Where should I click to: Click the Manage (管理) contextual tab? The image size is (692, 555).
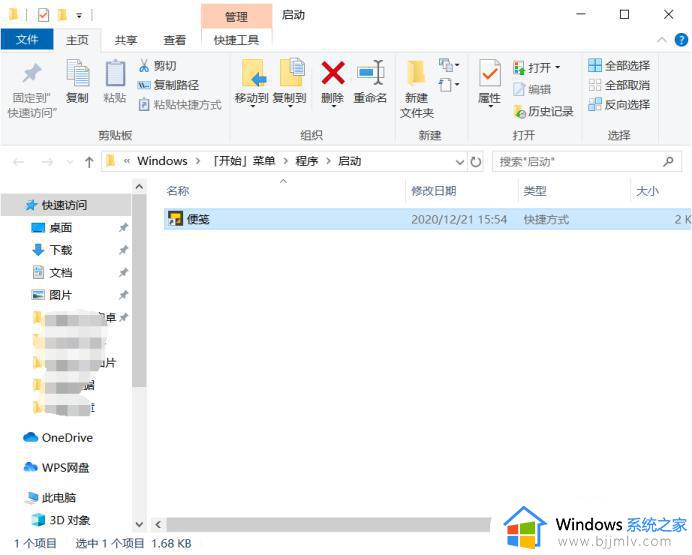point(236,17)
